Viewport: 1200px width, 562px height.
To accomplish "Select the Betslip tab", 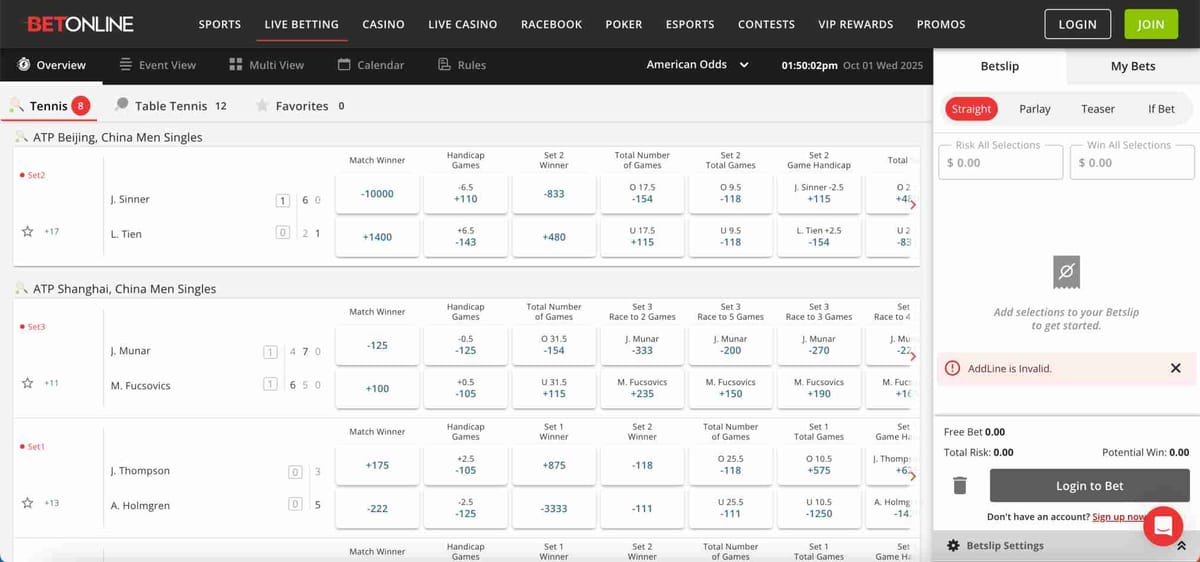I will tap(999, 66).
